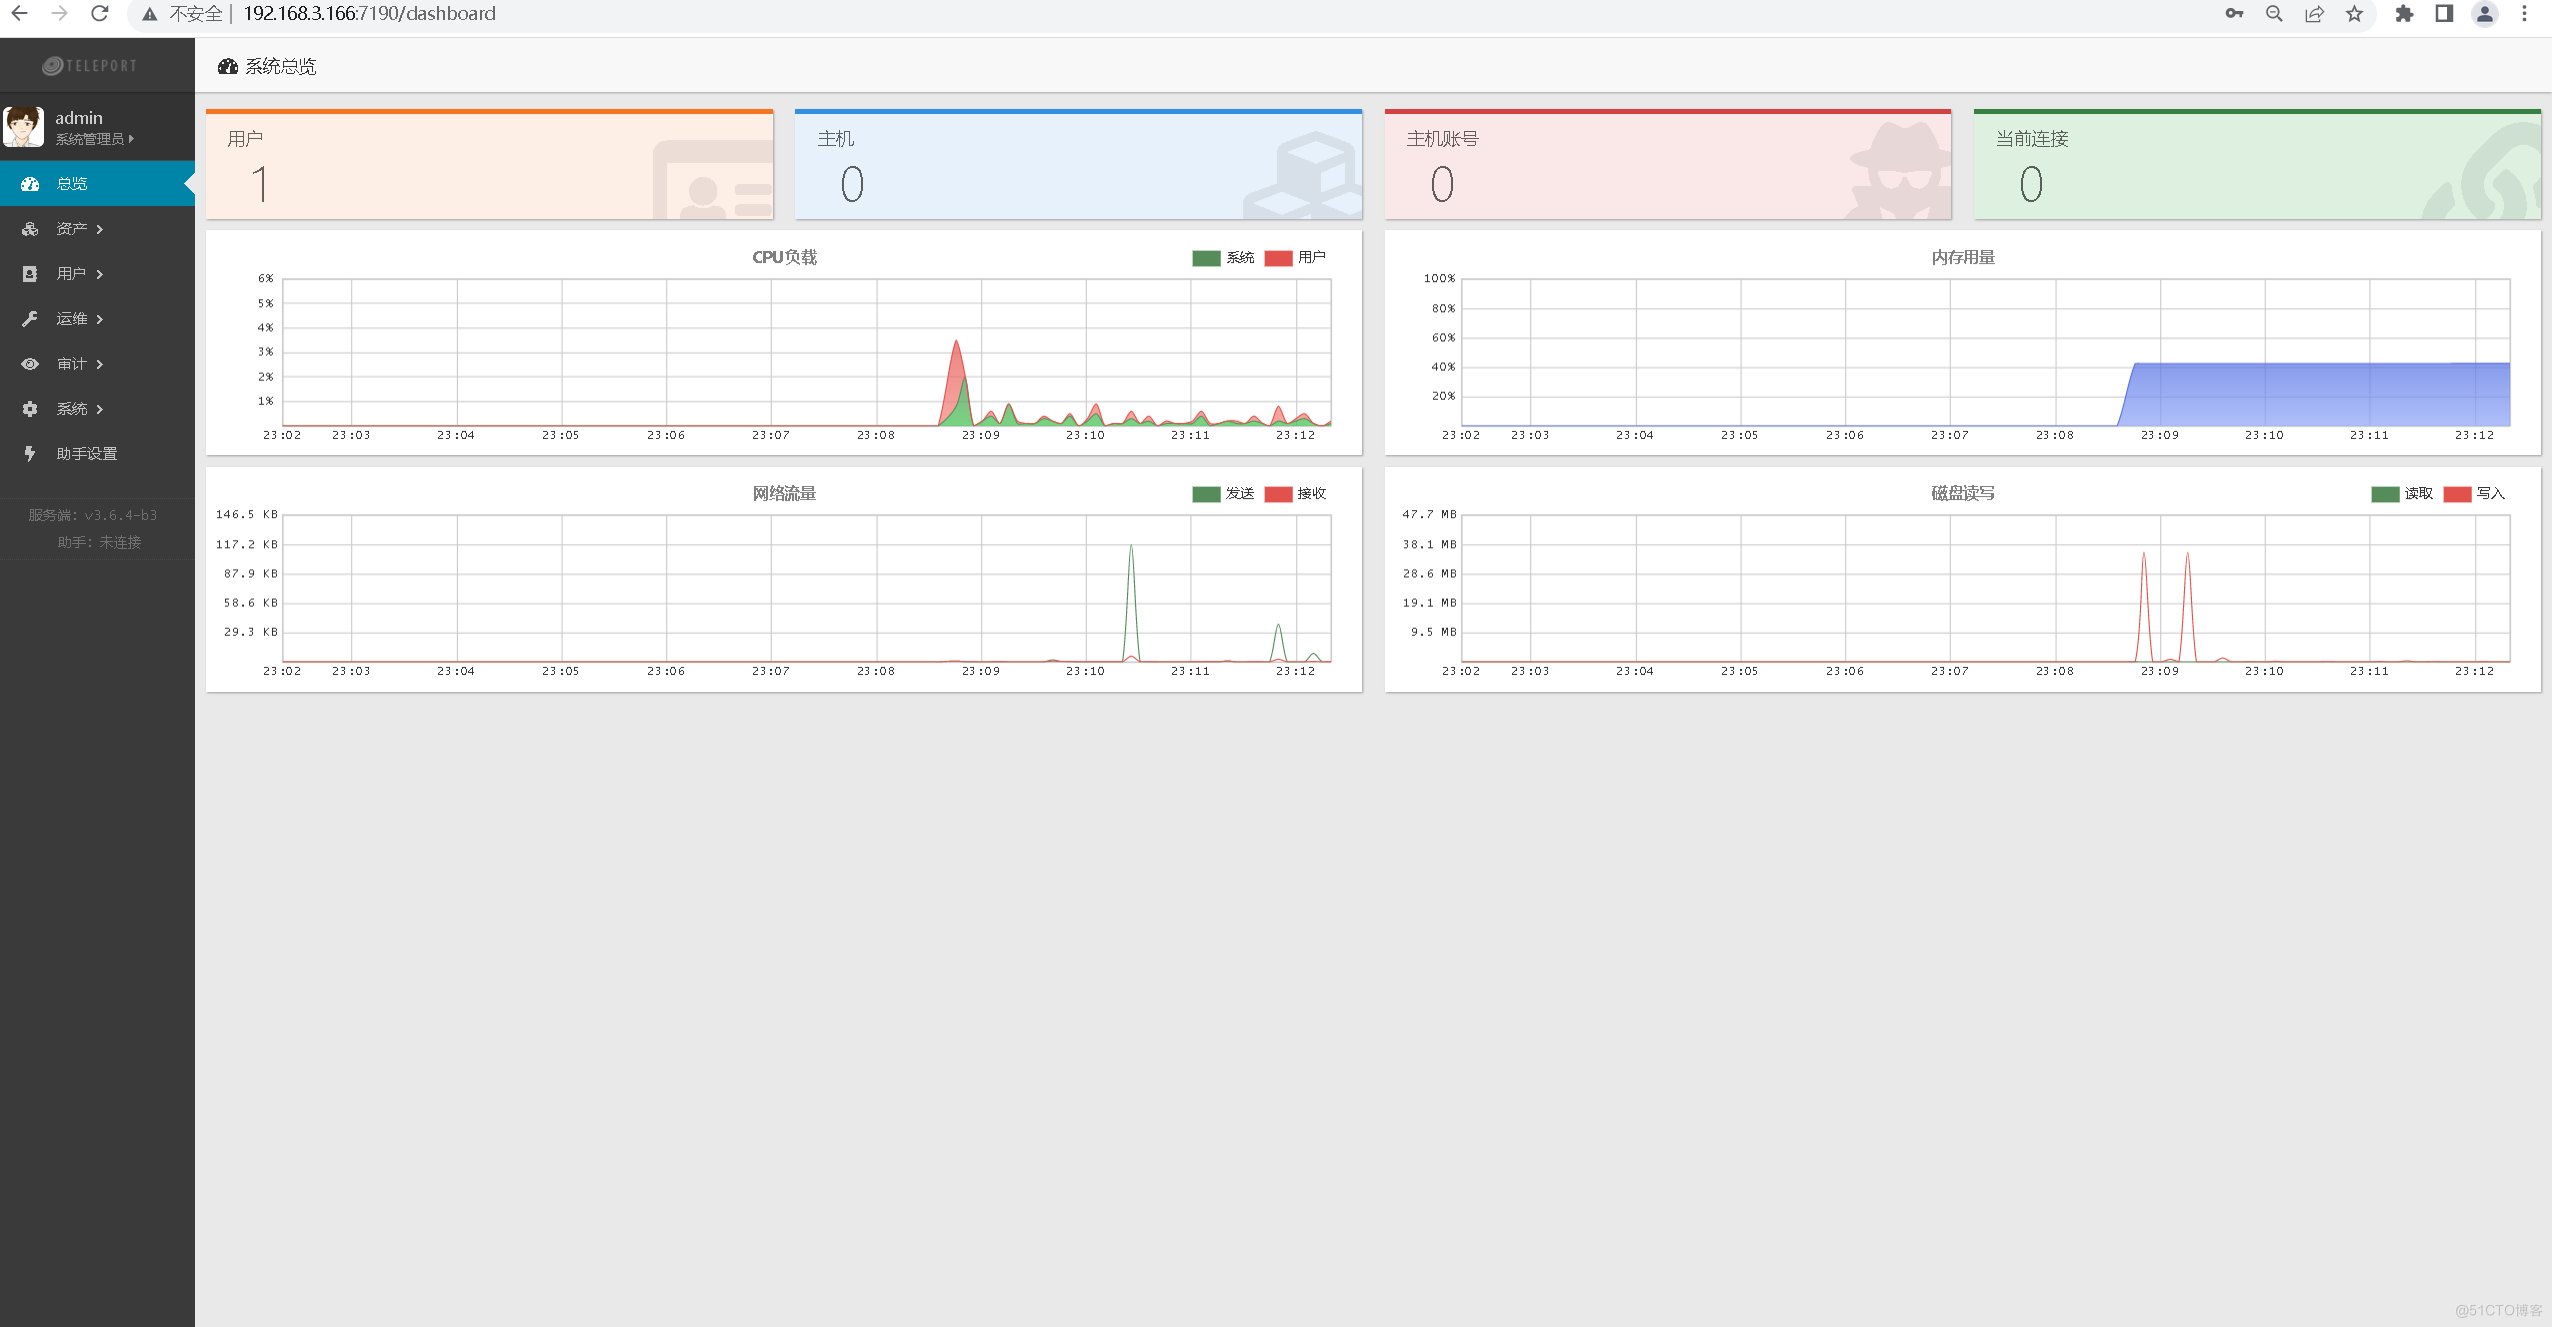Open the 主机账号 count card
Image resolution: width=2552 pixels, height=1327 pixels.
(1668, 165)
